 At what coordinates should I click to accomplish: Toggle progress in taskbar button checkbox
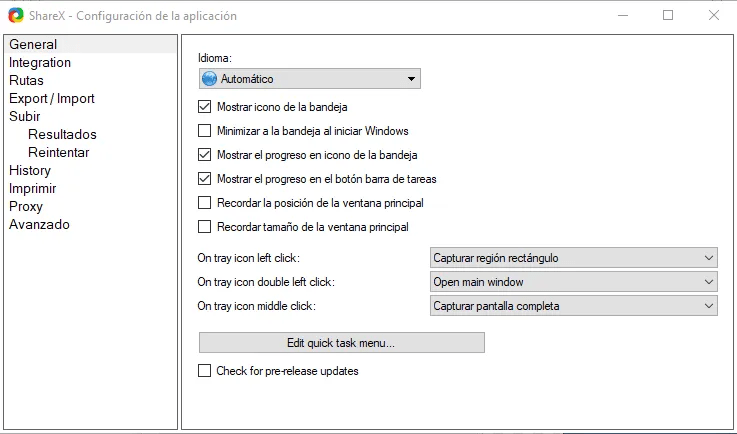[x=205, y=179]
